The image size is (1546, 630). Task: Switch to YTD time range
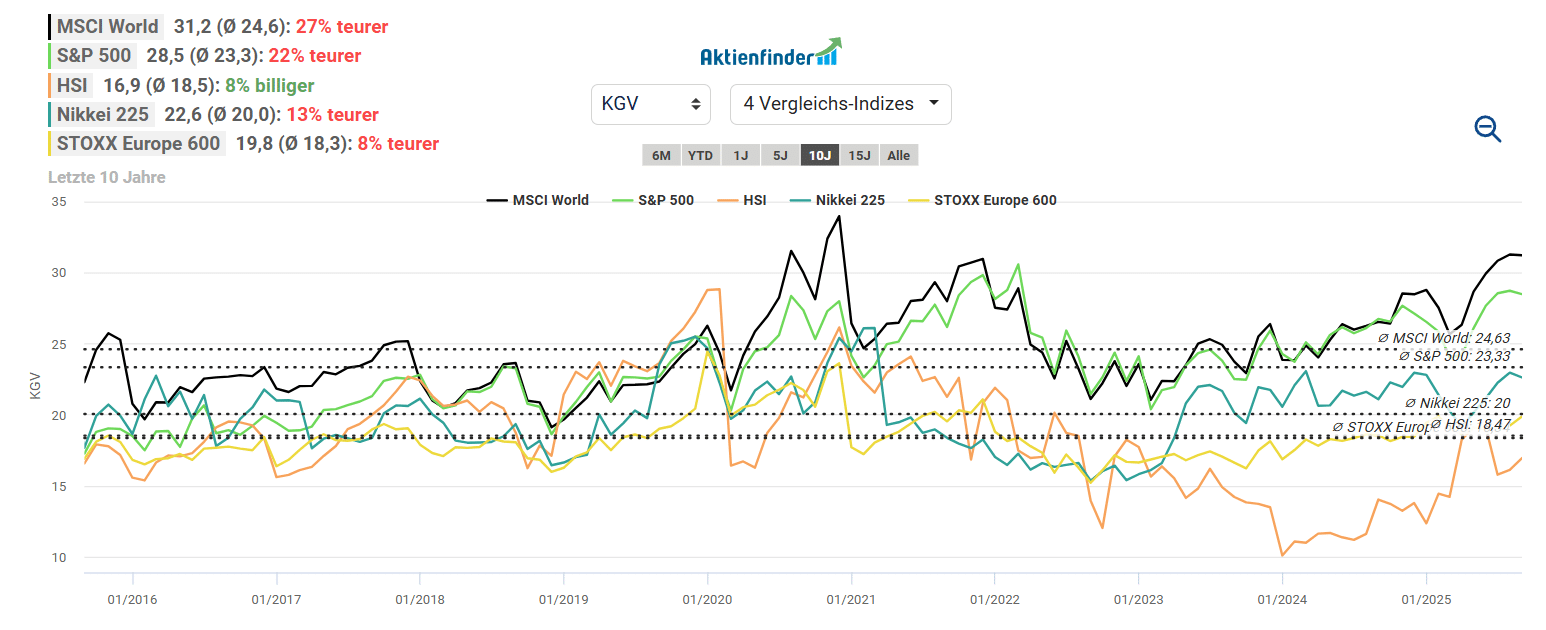(701, 155)
